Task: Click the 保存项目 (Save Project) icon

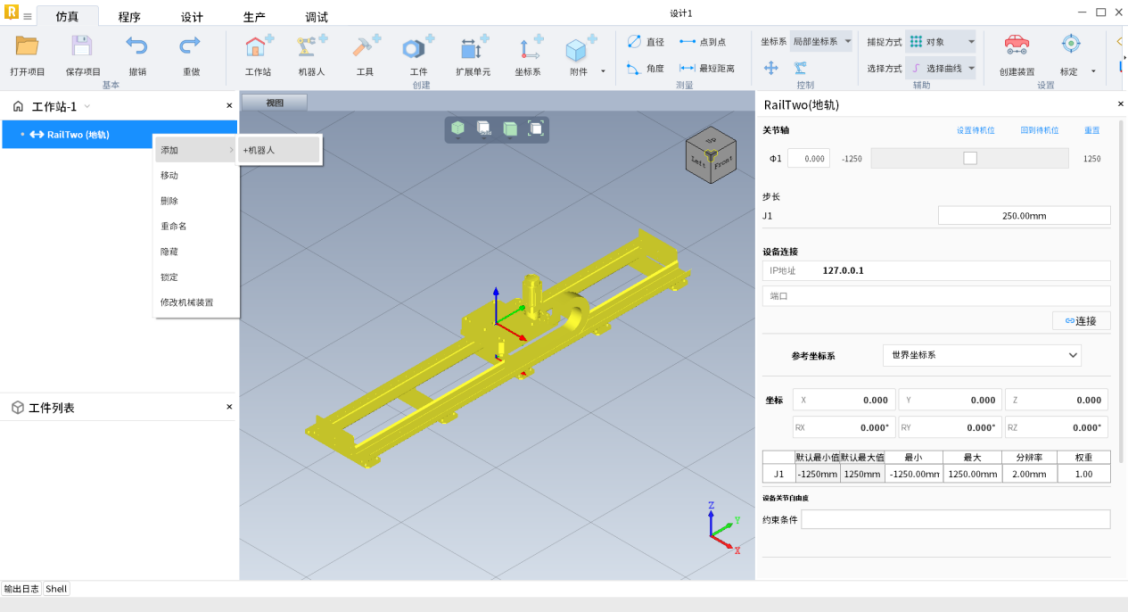Action: click(x=82, y=47)
